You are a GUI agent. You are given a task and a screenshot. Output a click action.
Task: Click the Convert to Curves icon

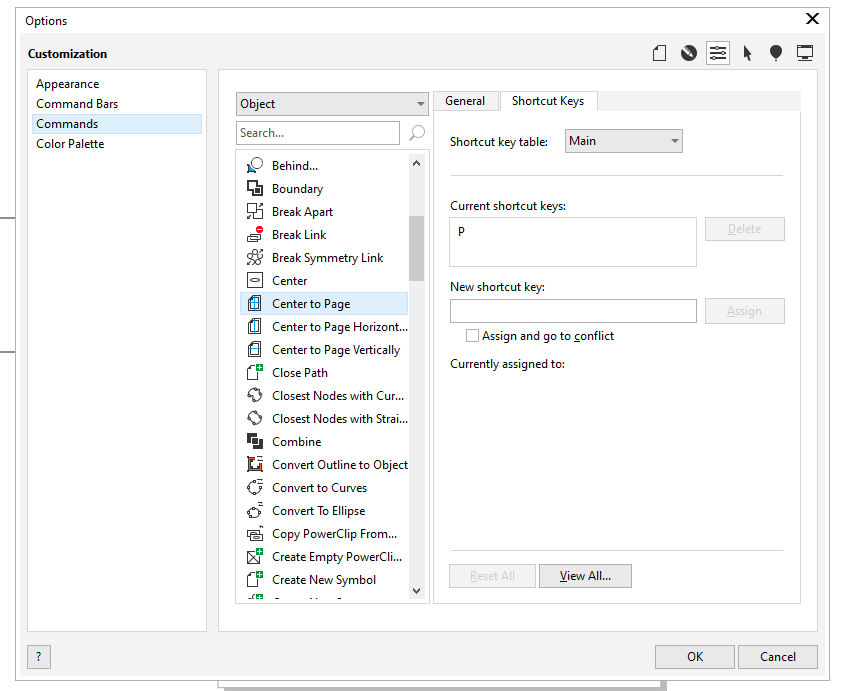254,488
